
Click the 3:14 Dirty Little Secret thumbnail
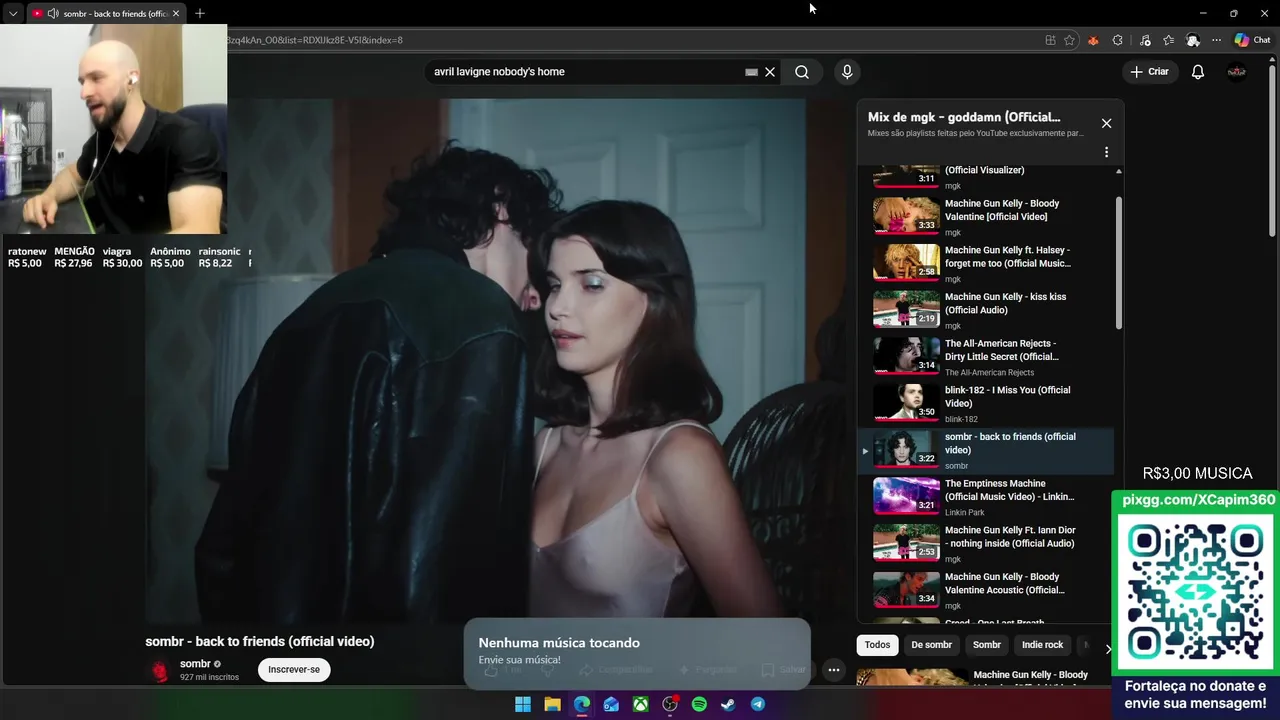[906, 356]
